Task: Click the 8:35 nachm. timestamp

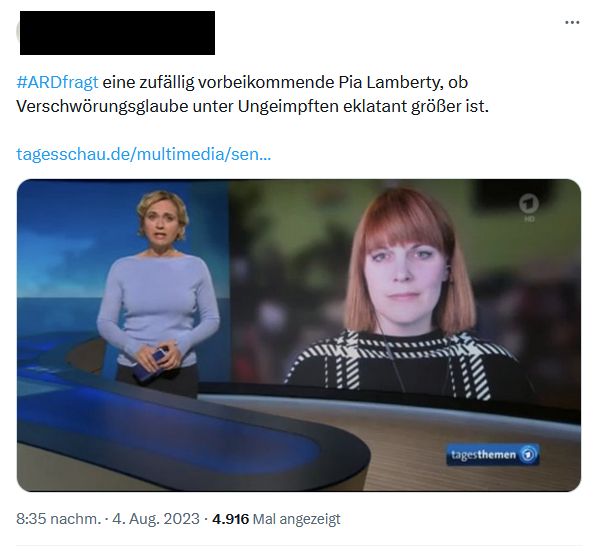Action: (x=58, y=519)
